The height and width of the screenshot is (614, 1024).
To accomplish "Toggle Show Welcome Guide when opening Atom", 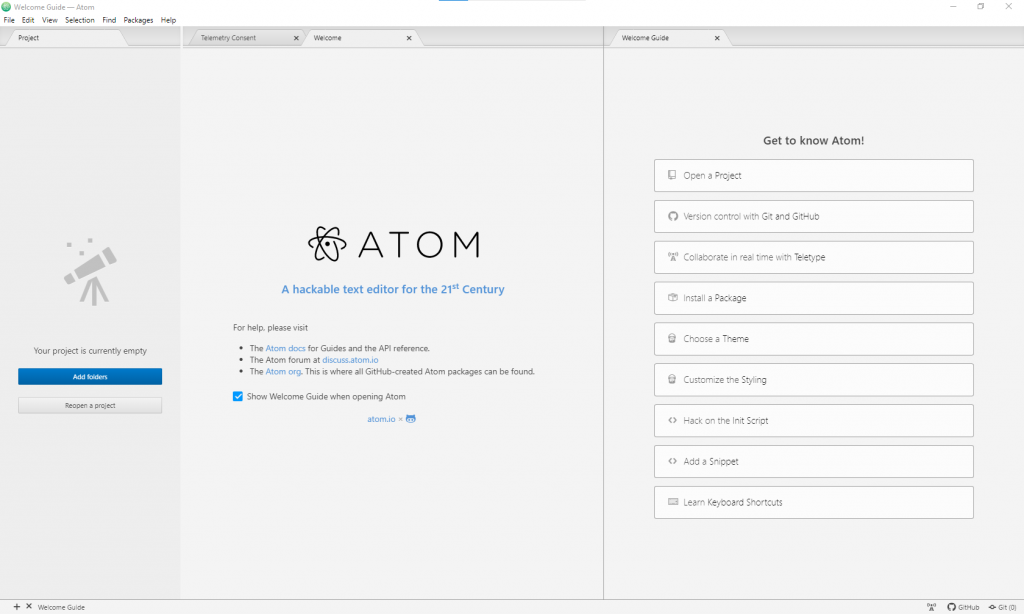I will click(238, 396).
